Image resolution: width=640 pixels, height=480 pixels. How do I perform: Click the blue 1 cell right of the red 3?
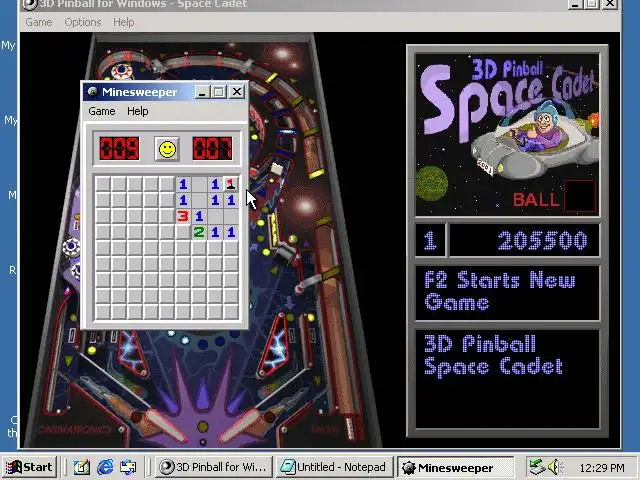tap(199, 216)
